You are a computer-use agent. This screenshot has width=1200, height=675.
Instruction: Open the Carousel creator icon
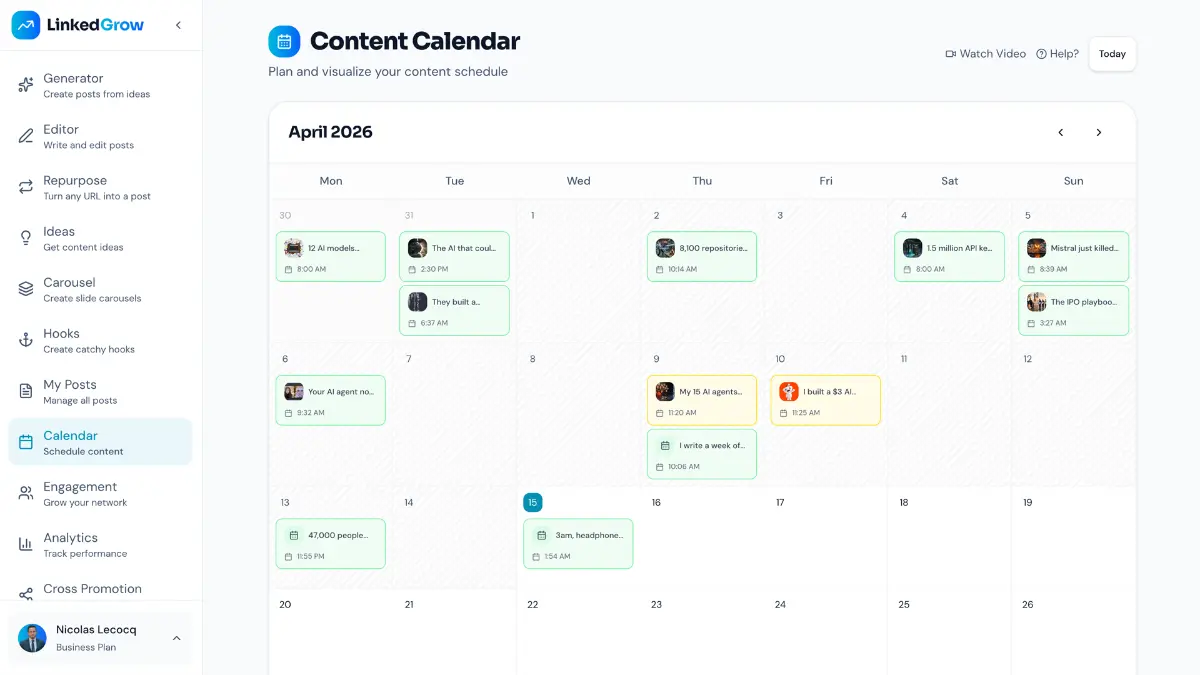click(24, 289)
